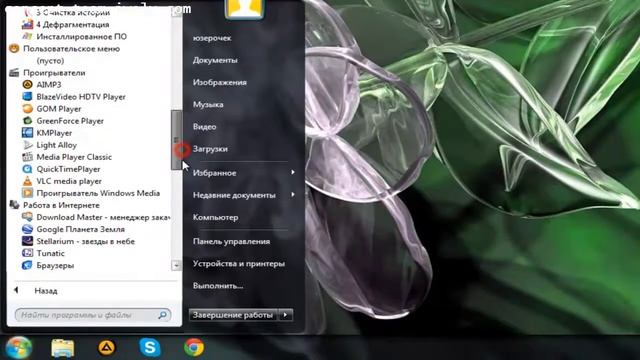Open the Избранное menu item
Viewport: 640px width, 360px height.
pos(215,173)
